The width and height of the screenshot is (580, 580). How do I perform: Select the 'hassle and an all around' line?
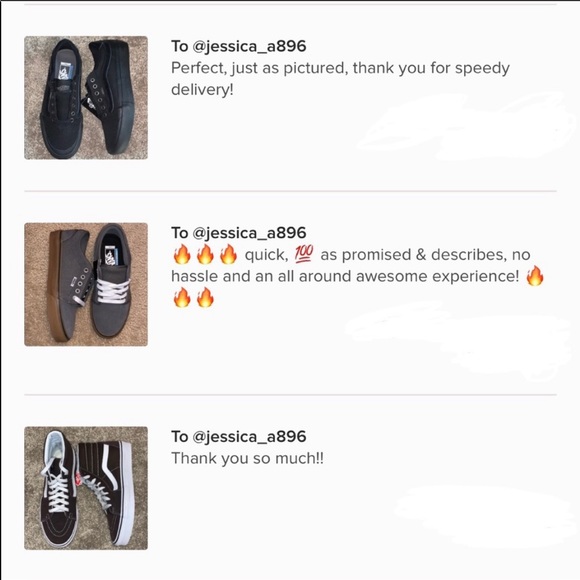[262, 276]
